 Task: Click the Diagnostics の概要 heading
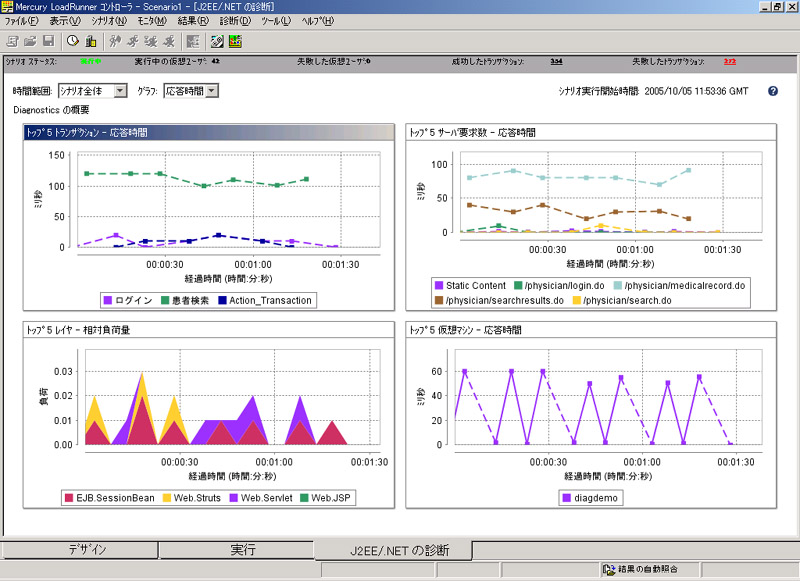click(52, 110)
